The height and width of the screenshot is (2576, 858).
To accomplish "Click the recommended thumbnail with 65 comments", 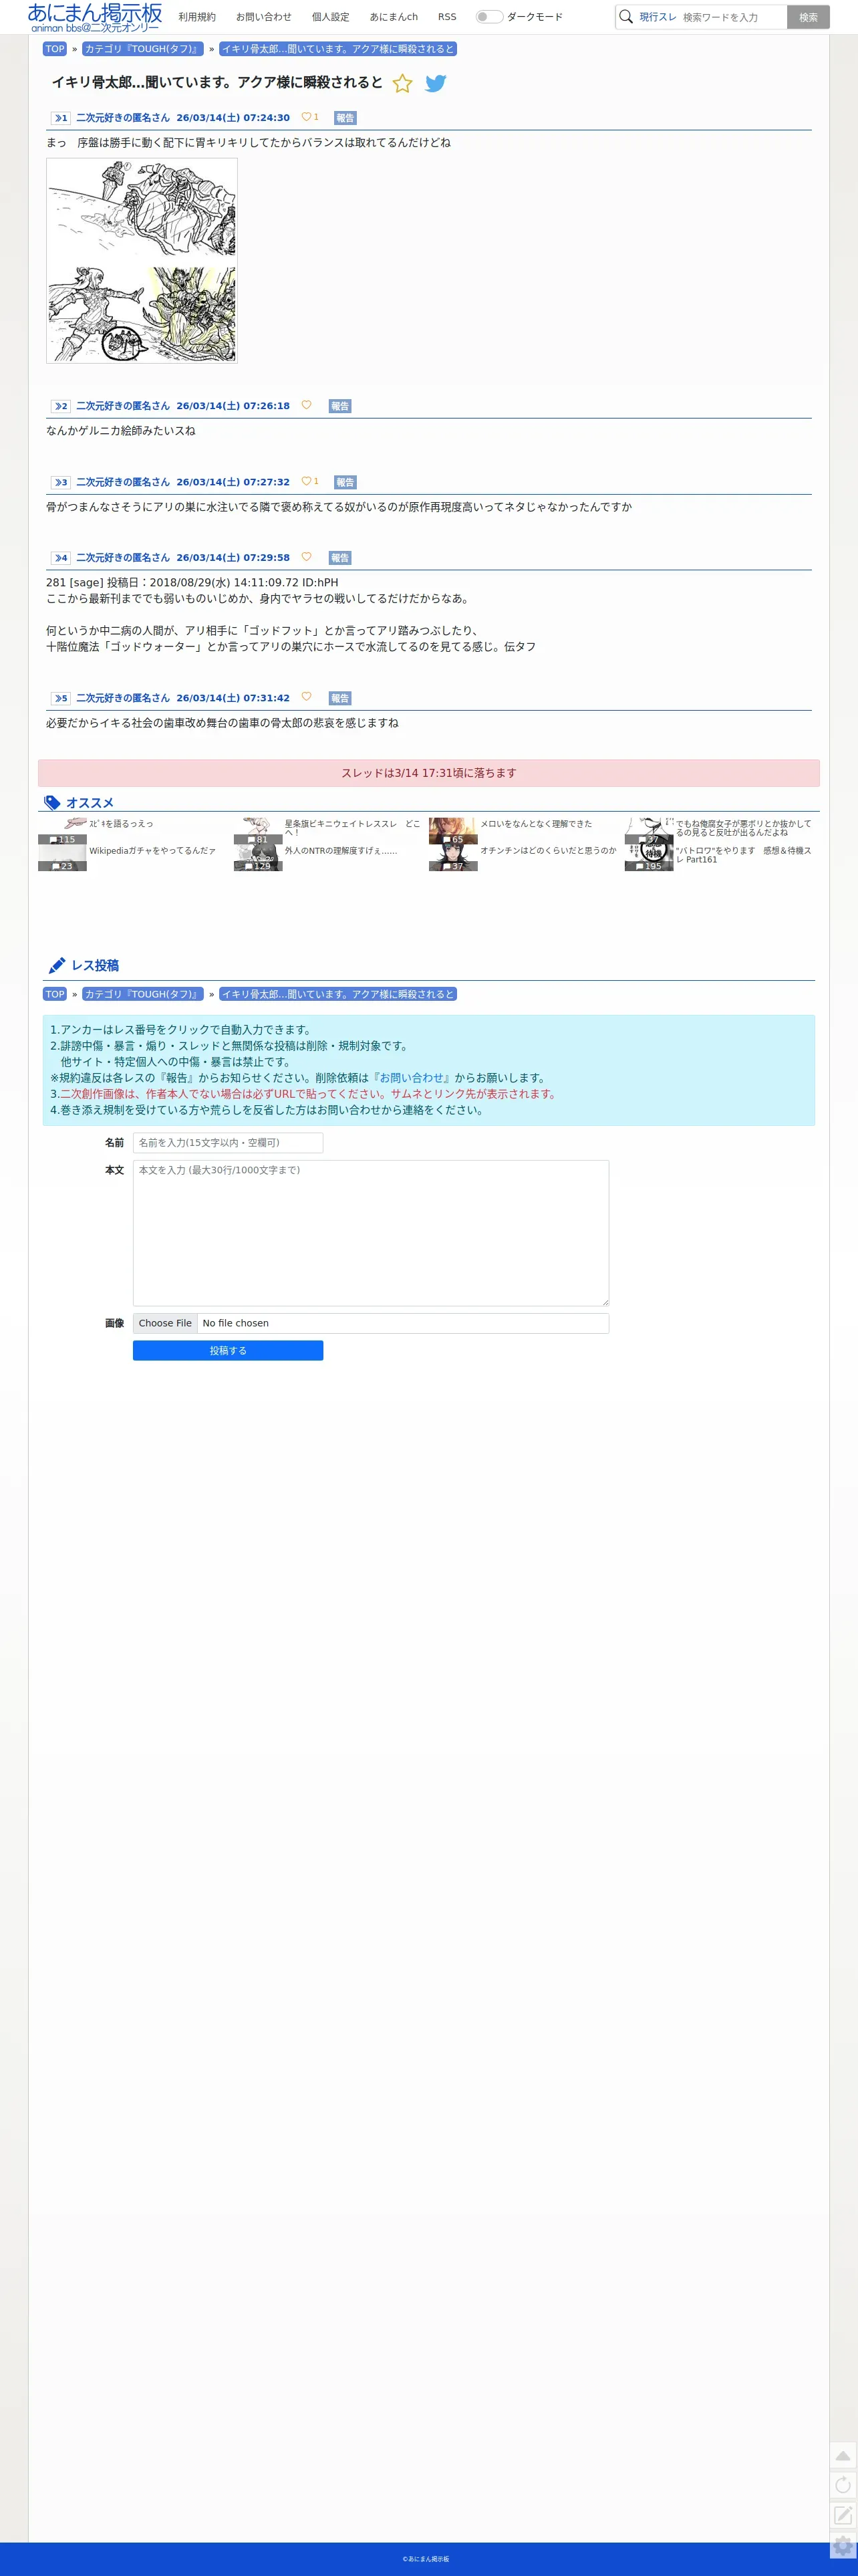I will tap(453, 831).
